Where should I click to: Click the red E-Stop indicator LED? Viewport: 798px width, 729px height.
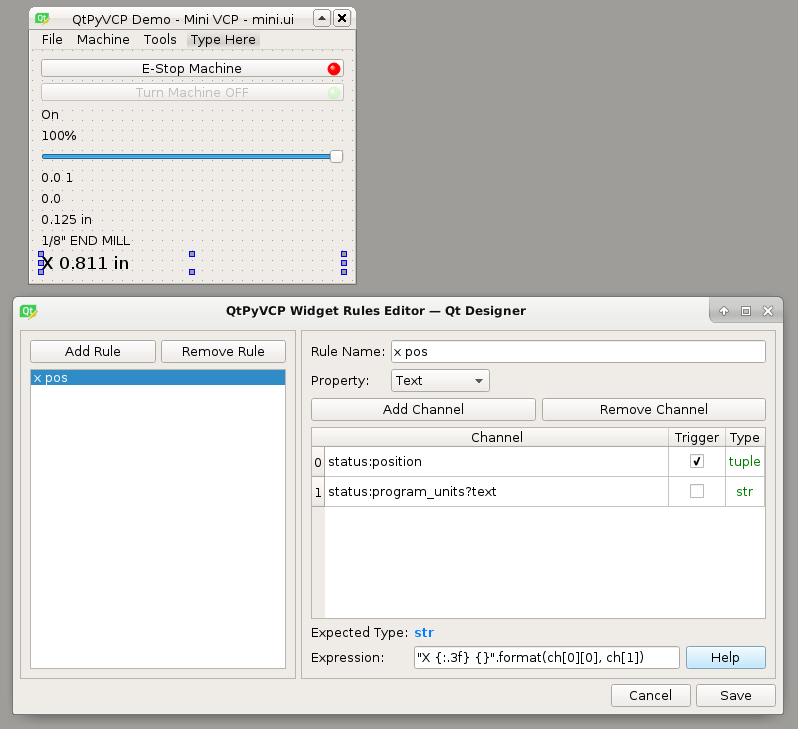click(334, 69)
